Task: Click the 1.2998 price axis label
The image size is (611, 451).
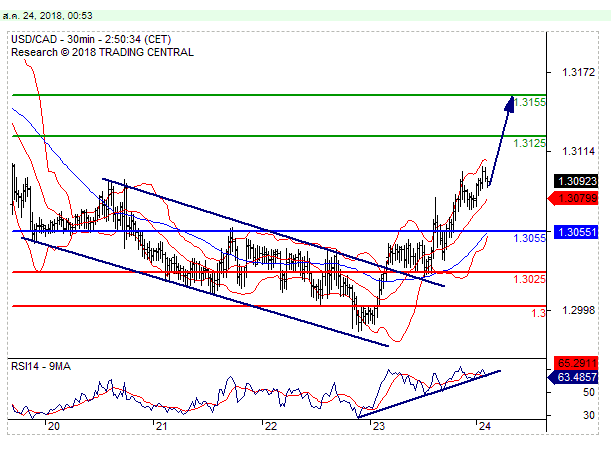Action: tap(579, 310)
